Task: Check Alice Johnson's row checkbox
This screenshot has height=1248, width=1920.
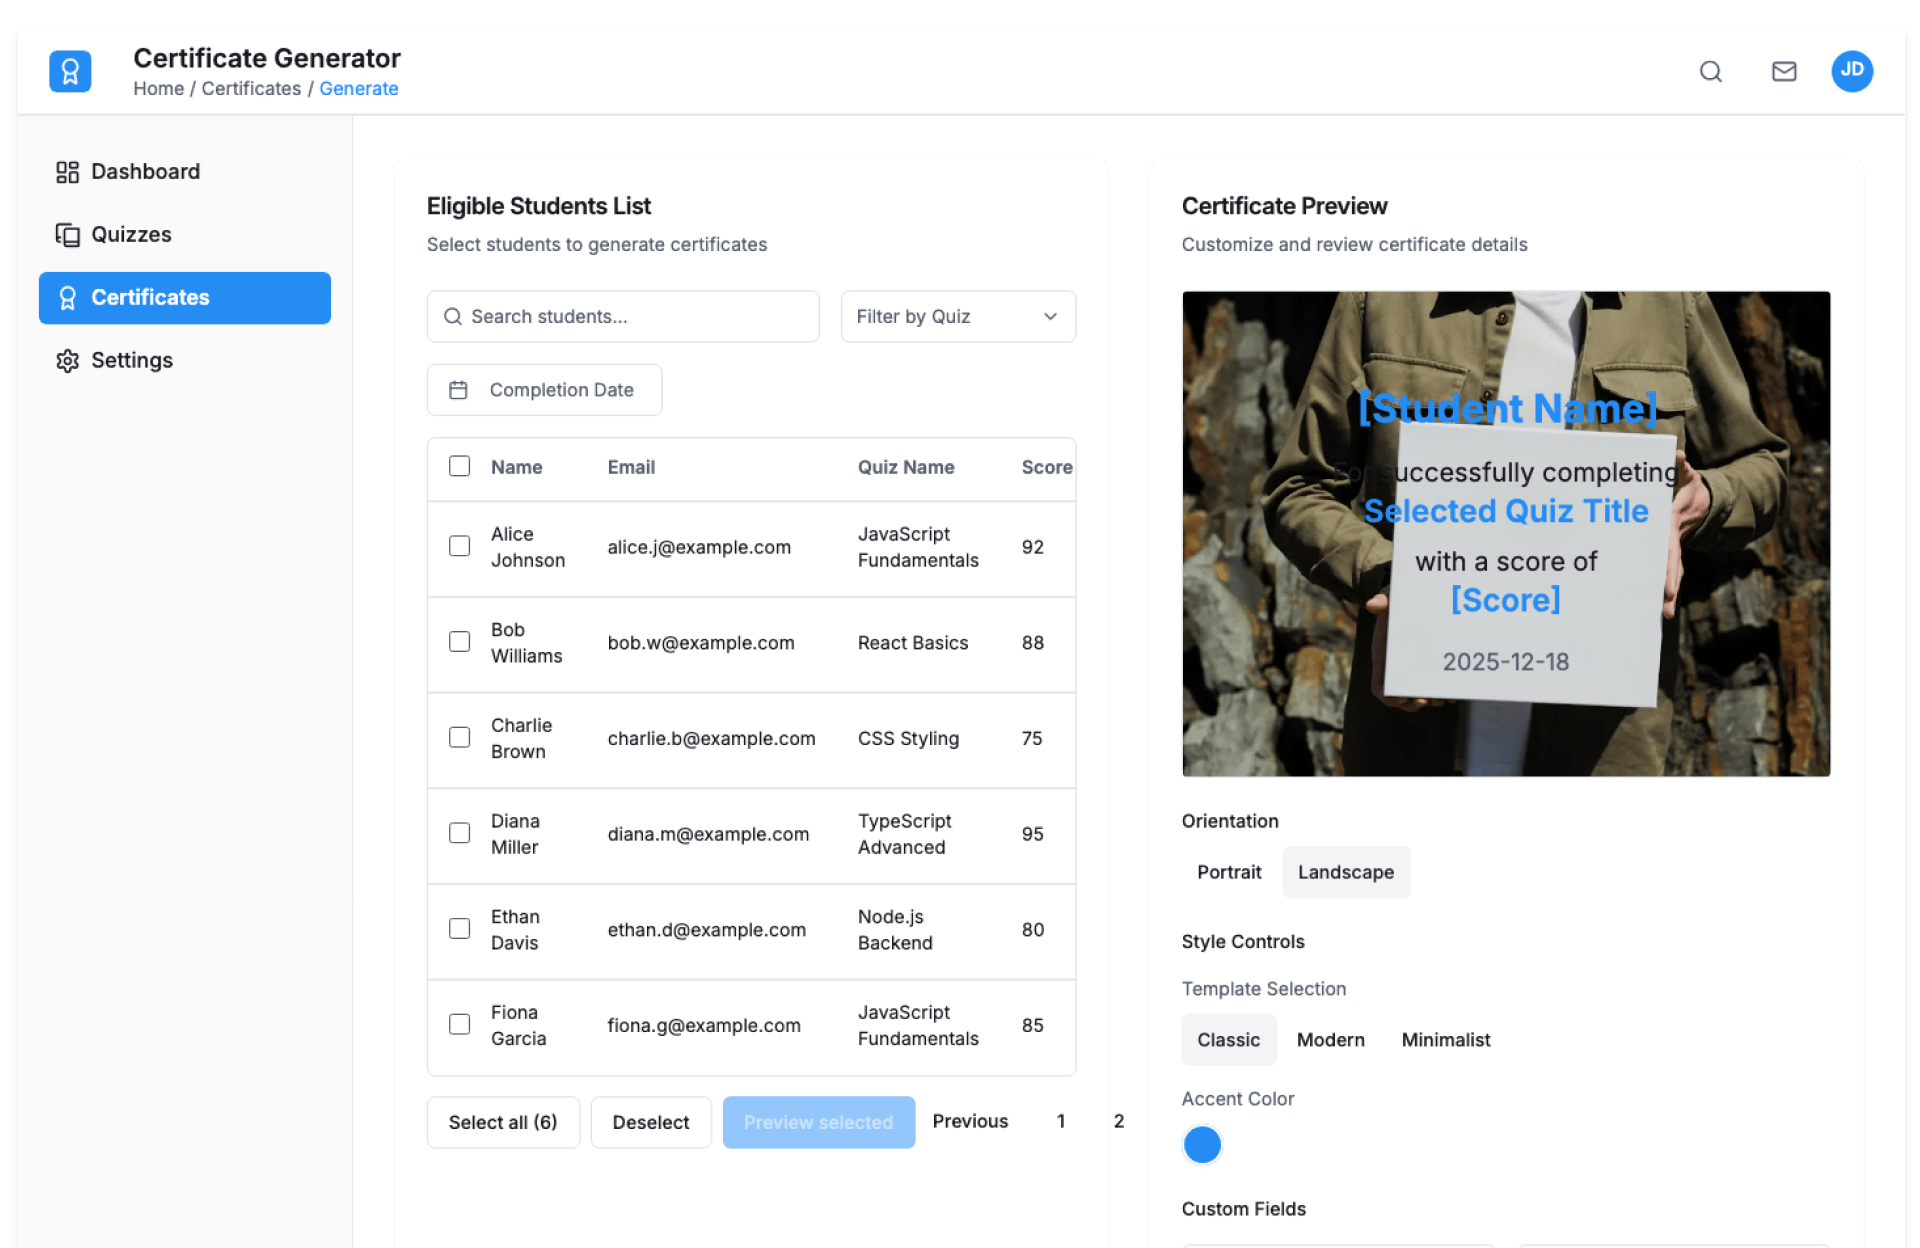Action: (x=459, y=546)
